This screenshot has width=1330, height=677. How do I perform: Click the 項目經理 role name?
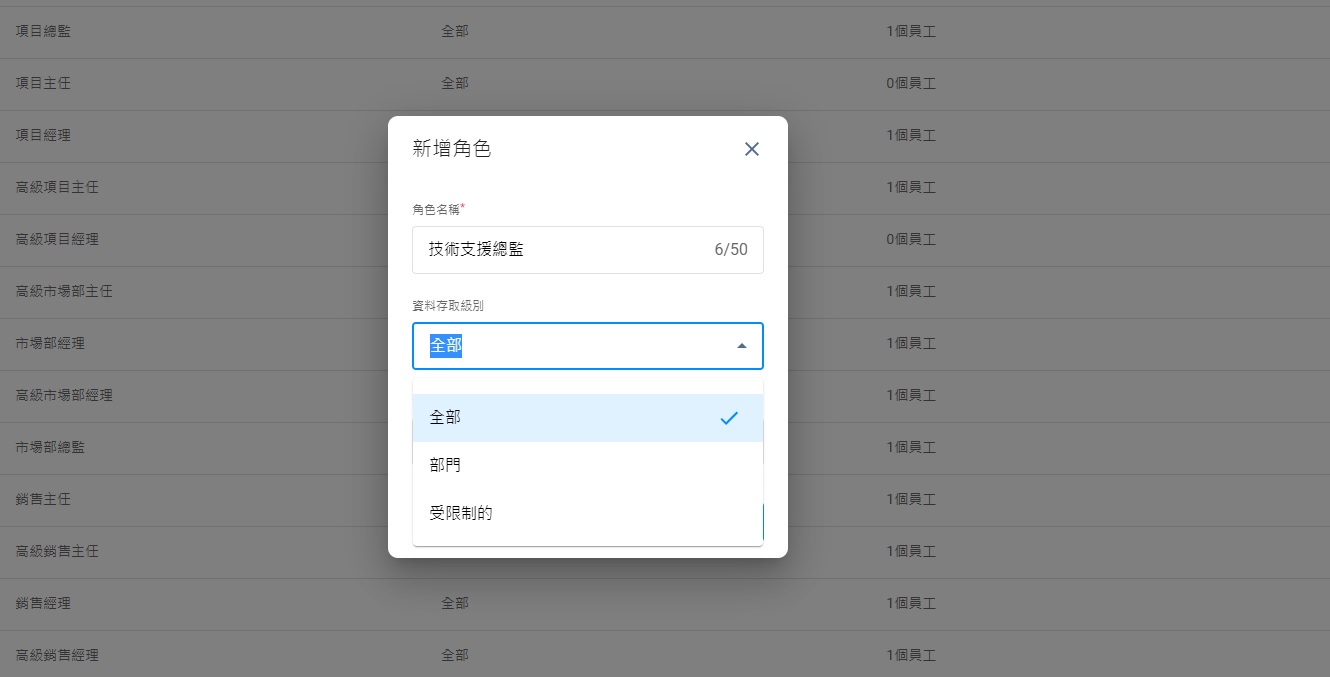[43, 135]
